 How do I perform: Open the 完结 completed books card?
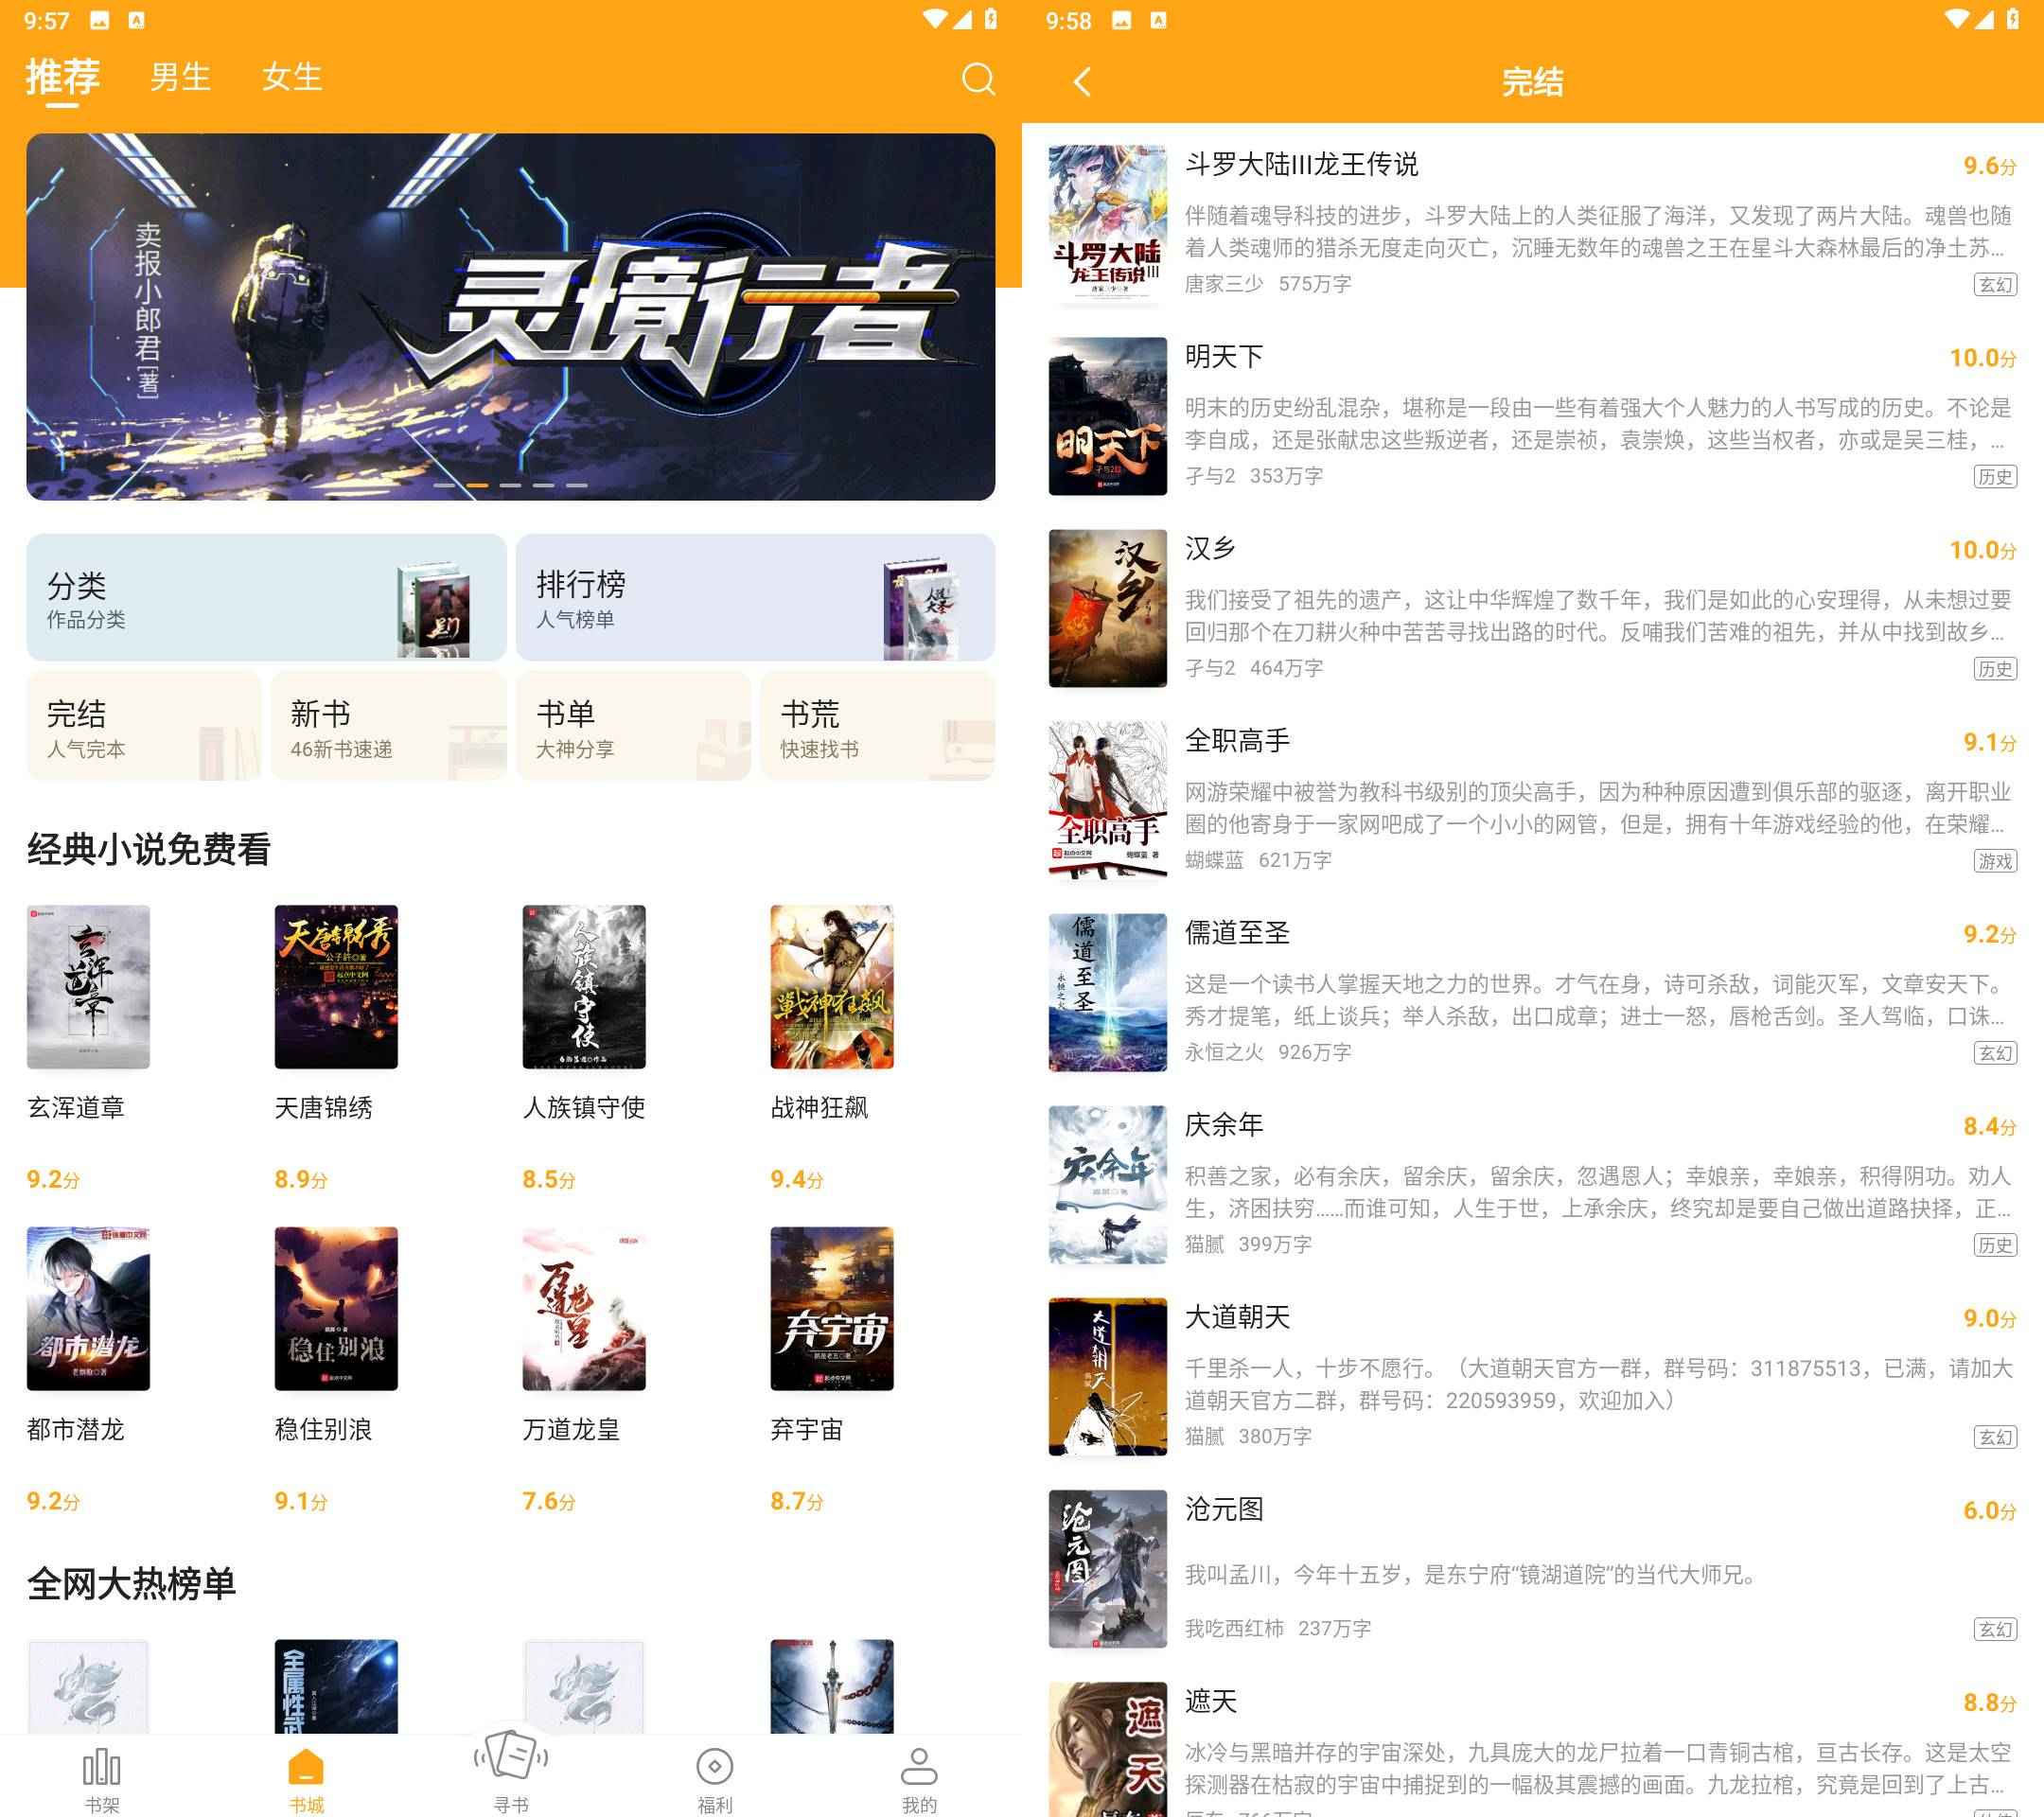coord(143,727)
